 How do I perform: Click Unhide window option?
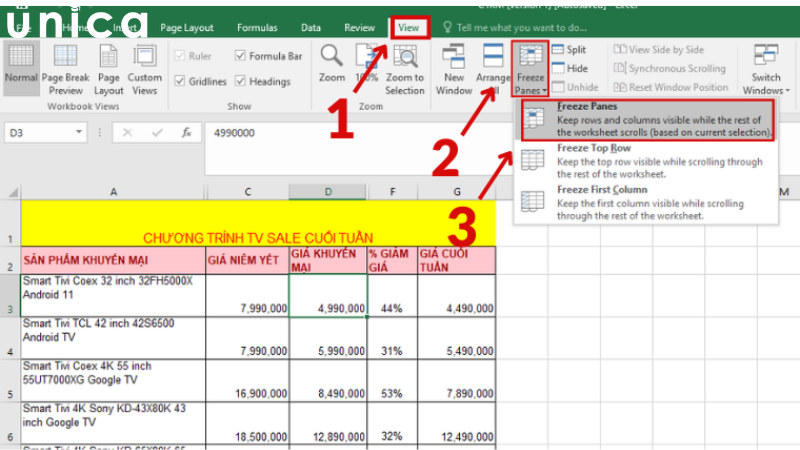click(575, 87)
